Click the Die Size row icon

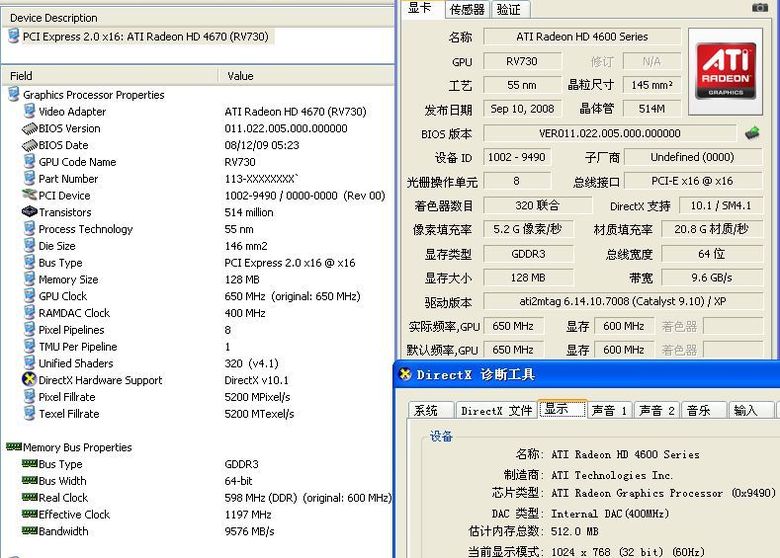coord(29,245)
